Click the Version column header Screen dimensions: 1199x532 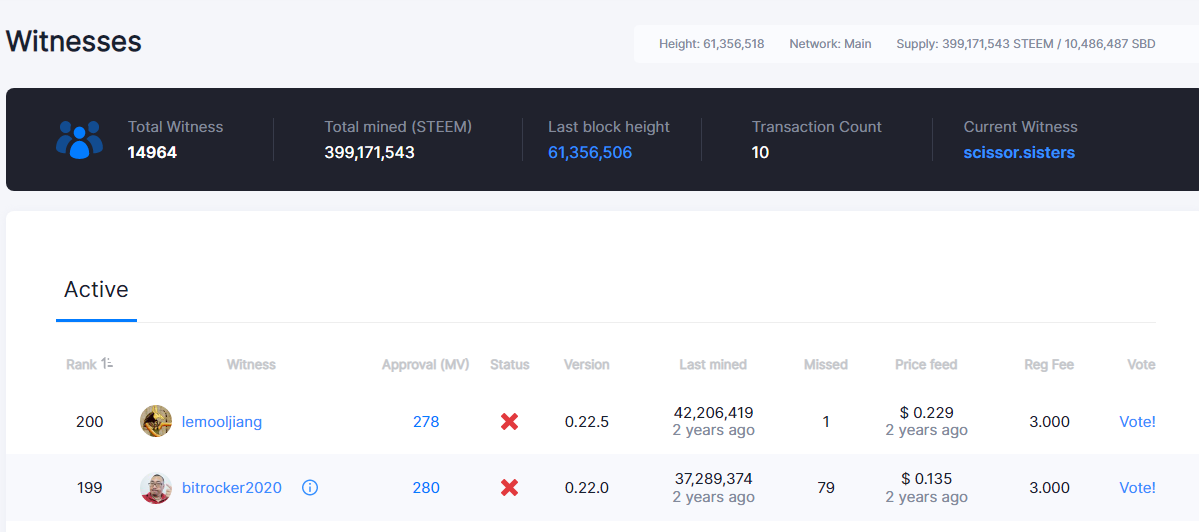[587, 365]
